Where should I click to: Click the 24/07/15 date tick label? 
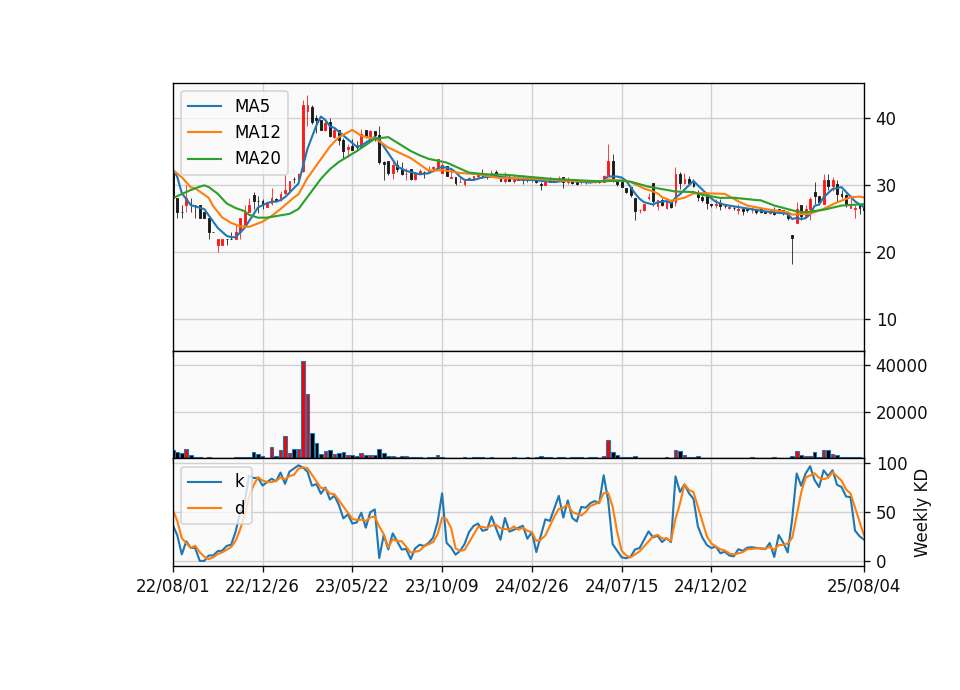pyautogui.click(x=621, y=586)
